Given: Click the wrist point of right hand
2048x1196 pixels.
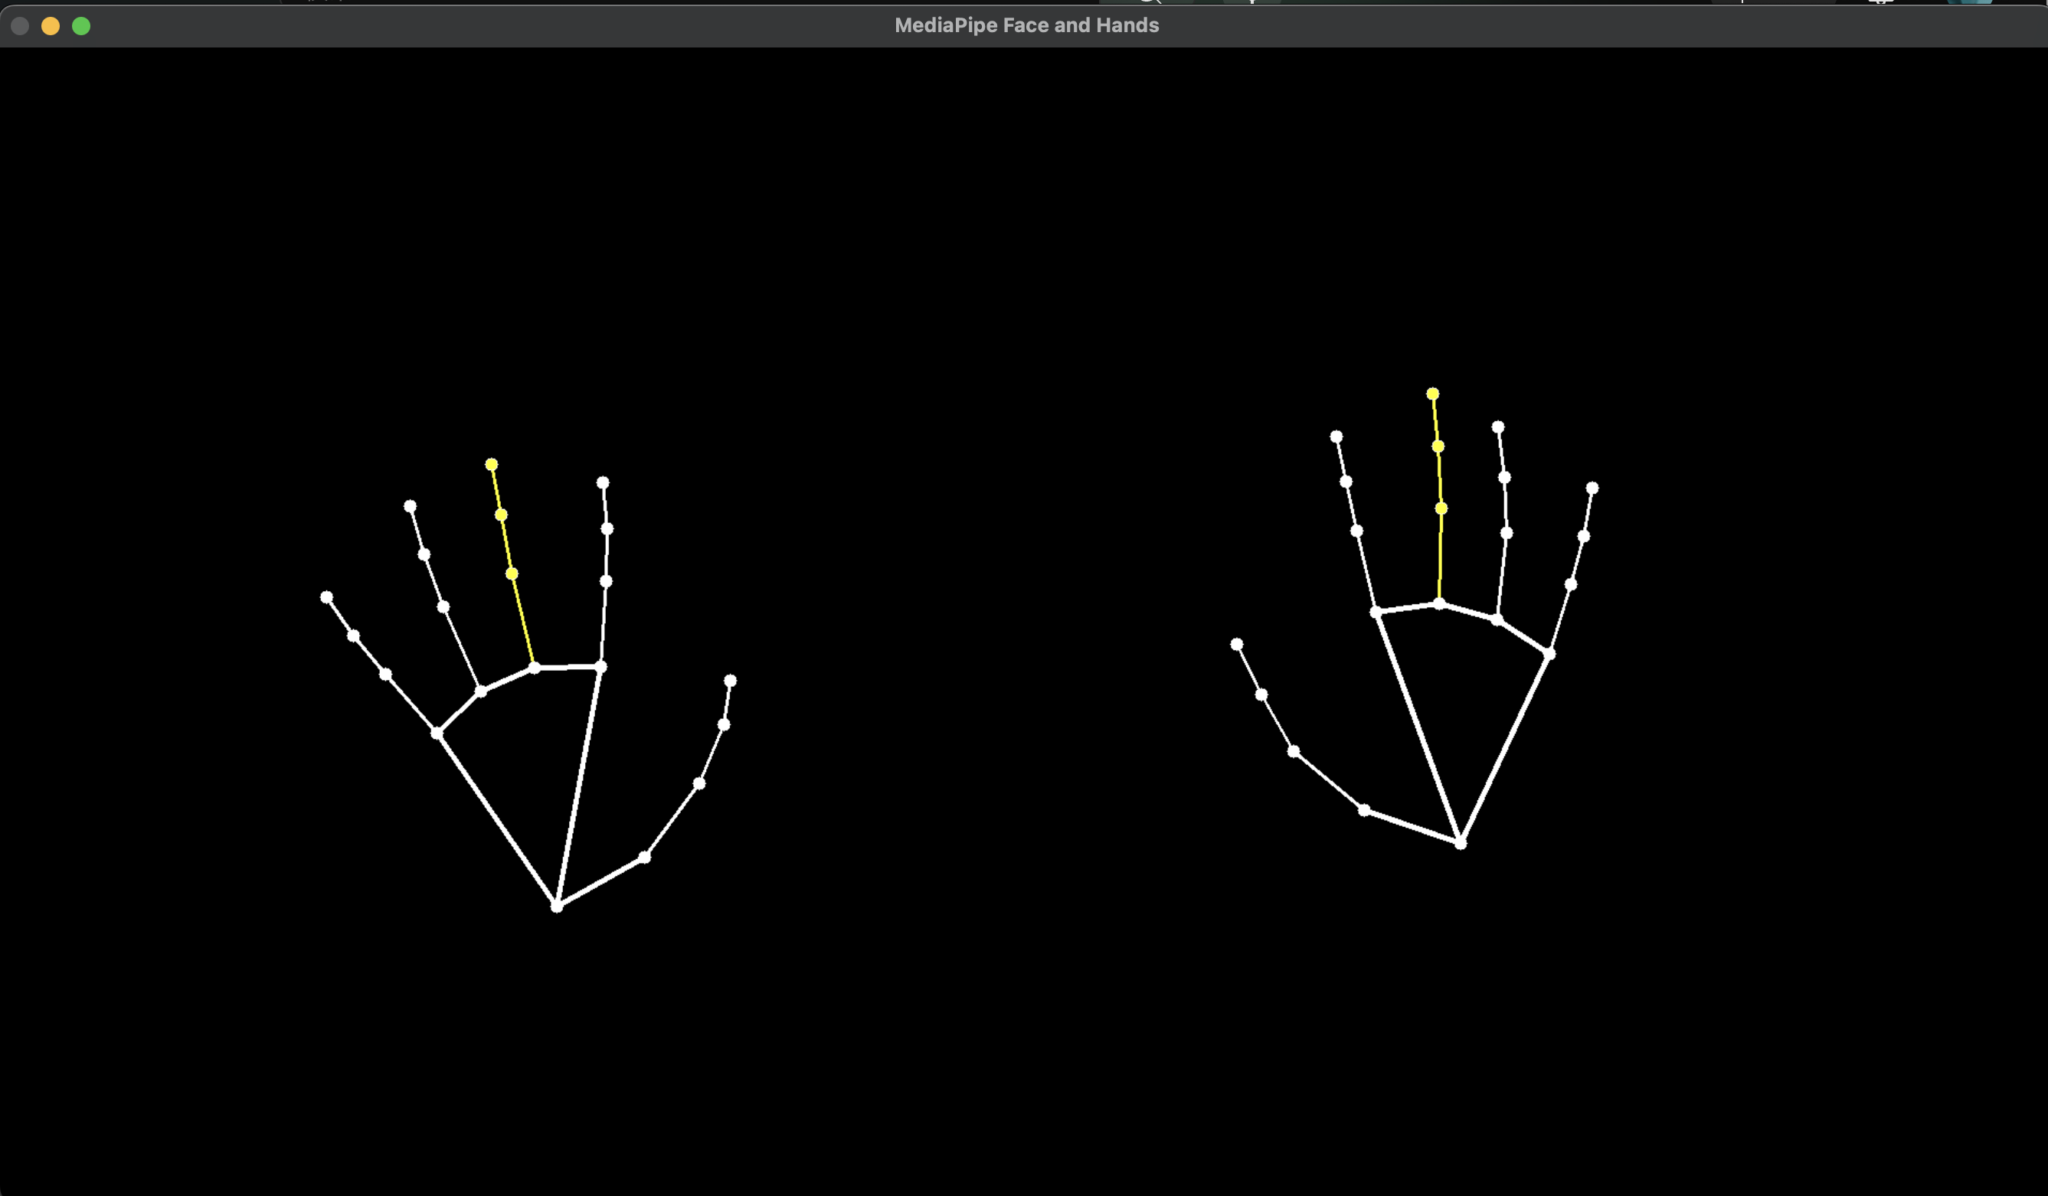Looking at the screenshot, I should pos(1461,843).
